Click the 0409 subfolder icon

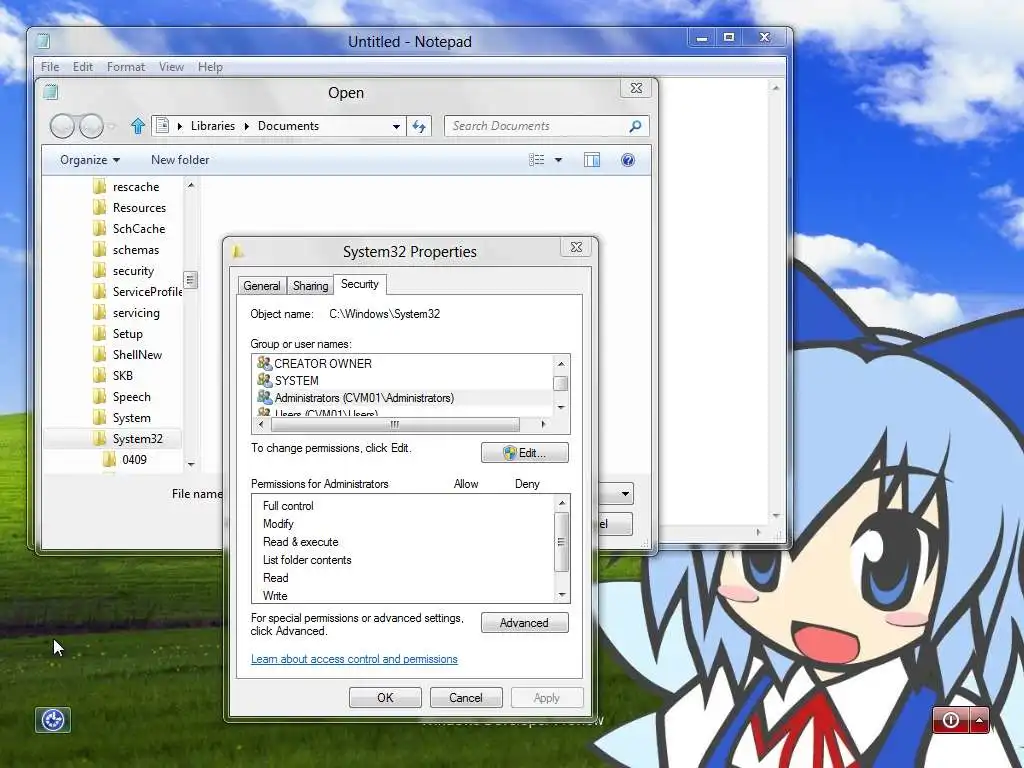[x=109, y=459]
